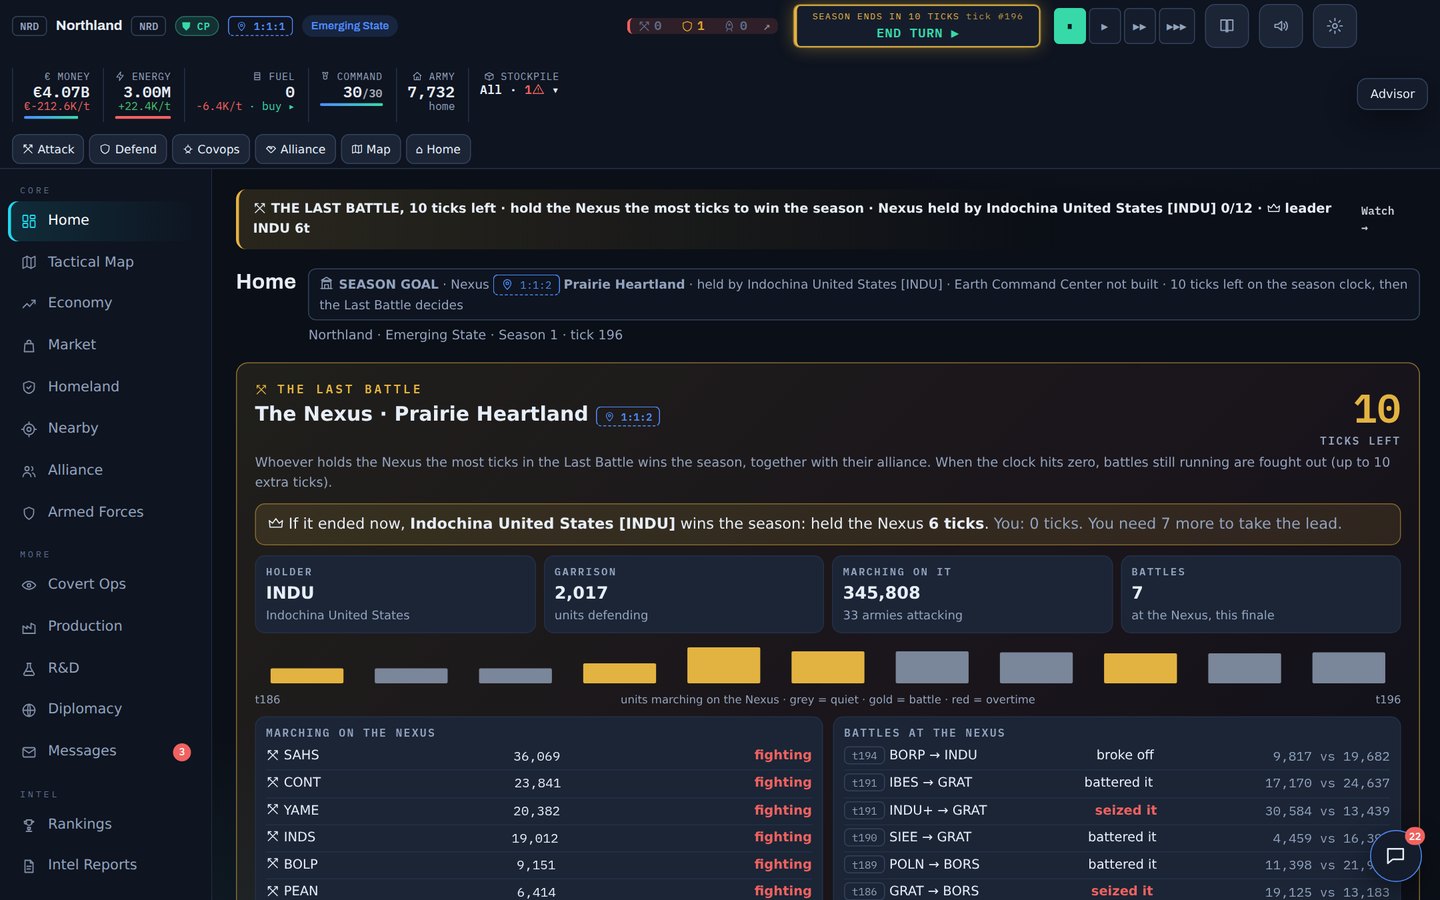The width and height of the screenshot is (1440, 900).
Task: Start normal speed playback
Action: click(1104, 26)
